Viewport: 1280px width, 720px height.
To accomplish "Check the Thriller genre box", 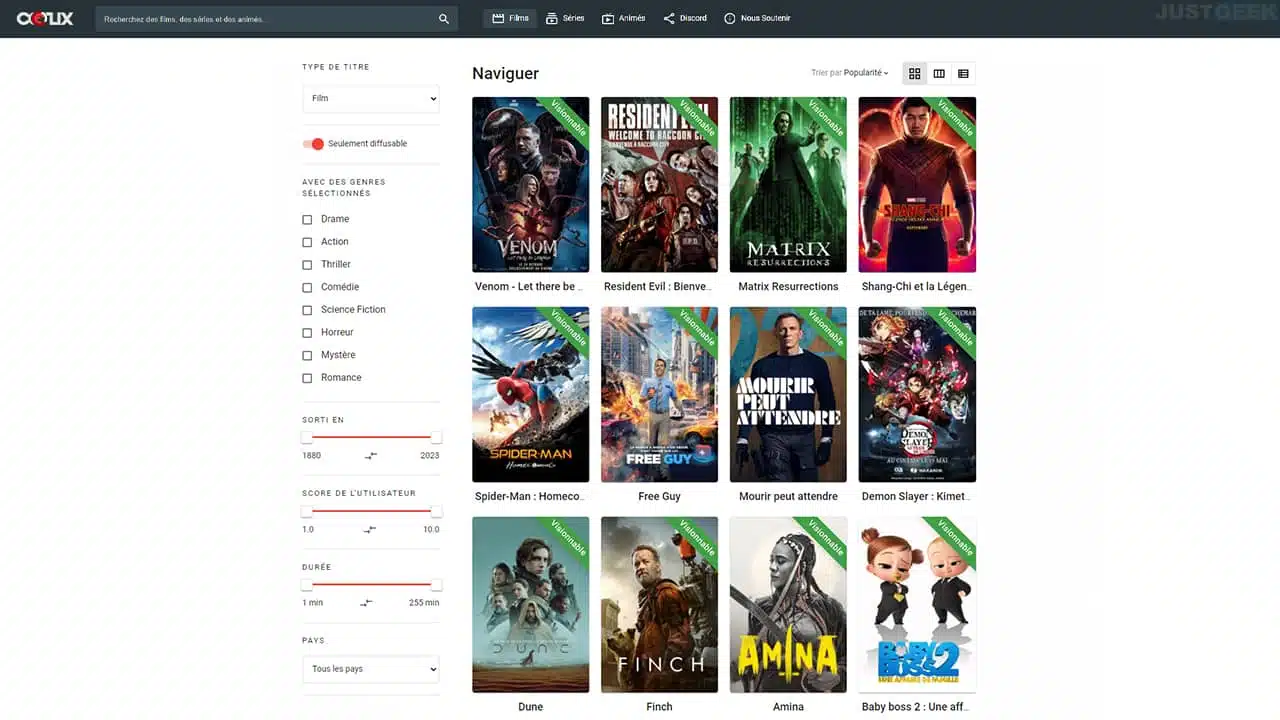I will (307, 265).
